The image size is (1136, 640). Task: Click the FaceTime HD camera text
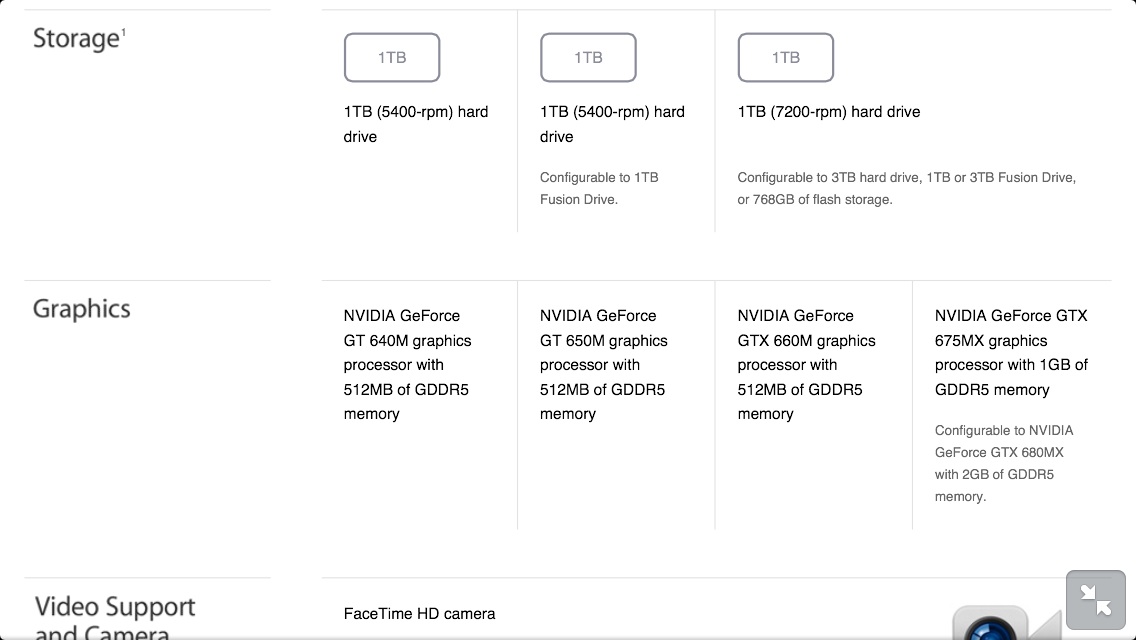[x=419, y=614]
